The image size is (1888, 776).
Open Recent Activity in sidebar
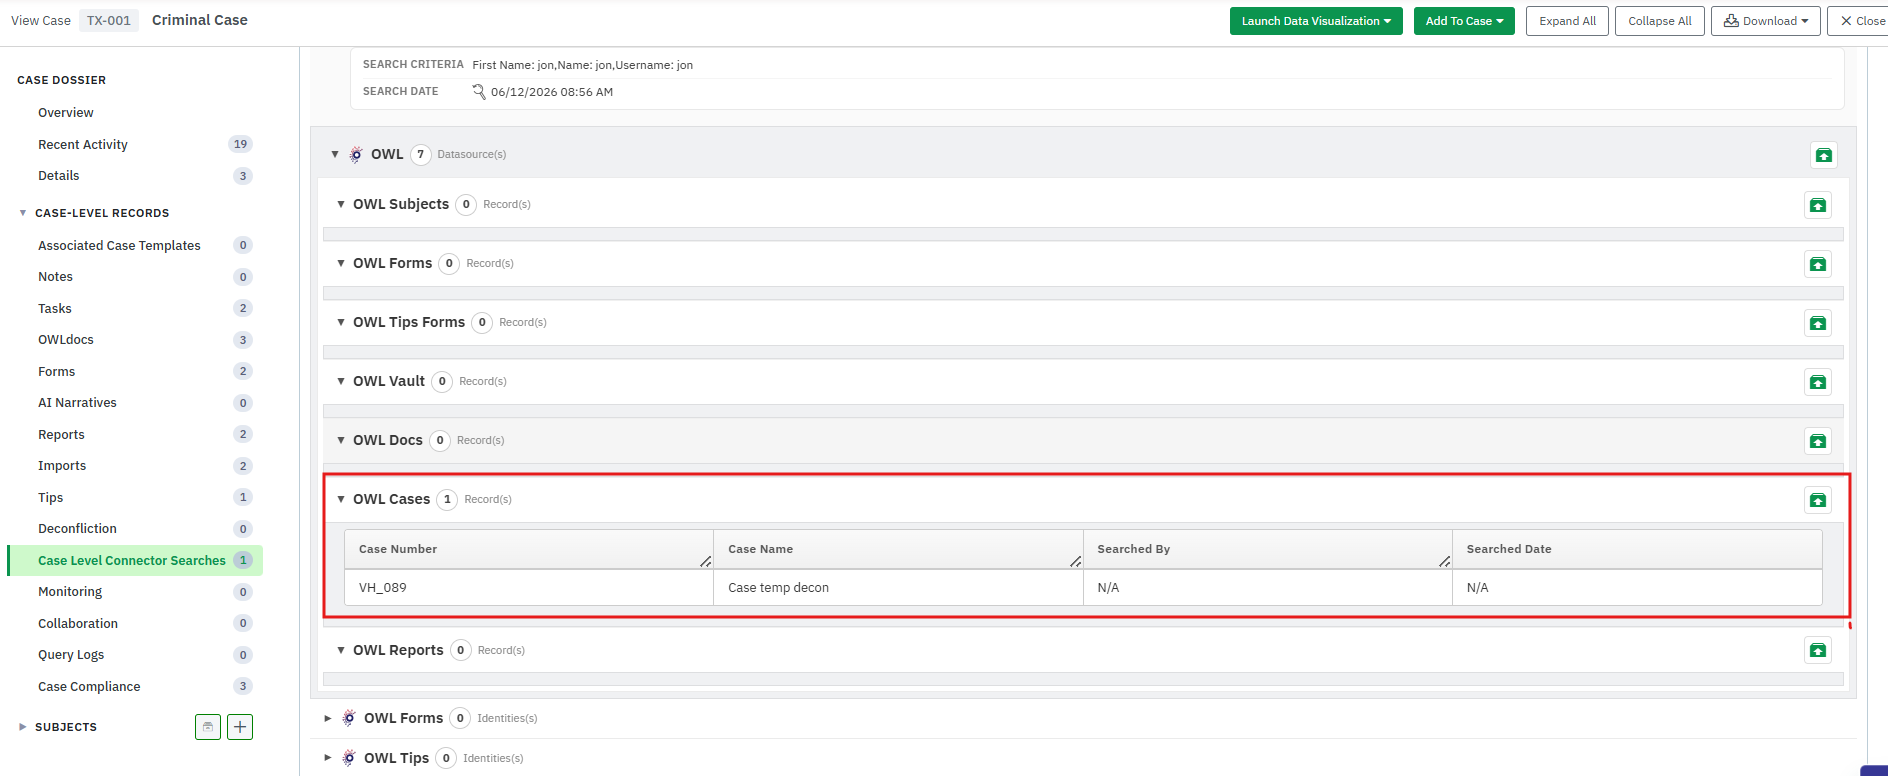coord(83,145)
